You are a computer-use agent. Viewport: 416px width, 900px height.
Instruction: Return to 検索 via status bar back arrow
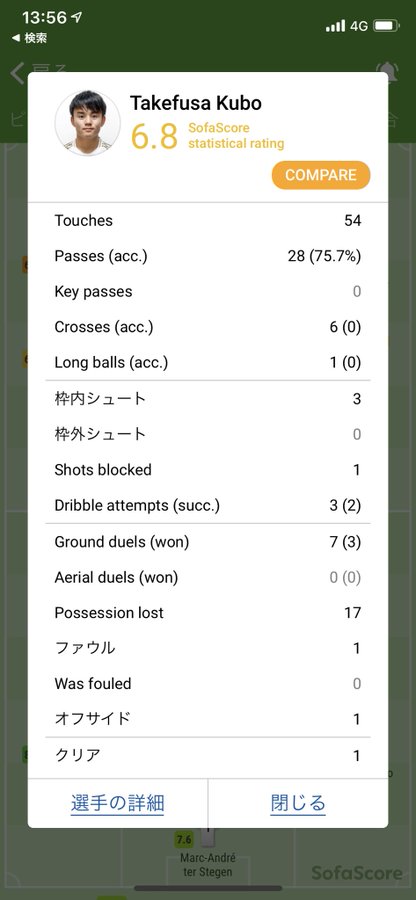coord(29,38)
